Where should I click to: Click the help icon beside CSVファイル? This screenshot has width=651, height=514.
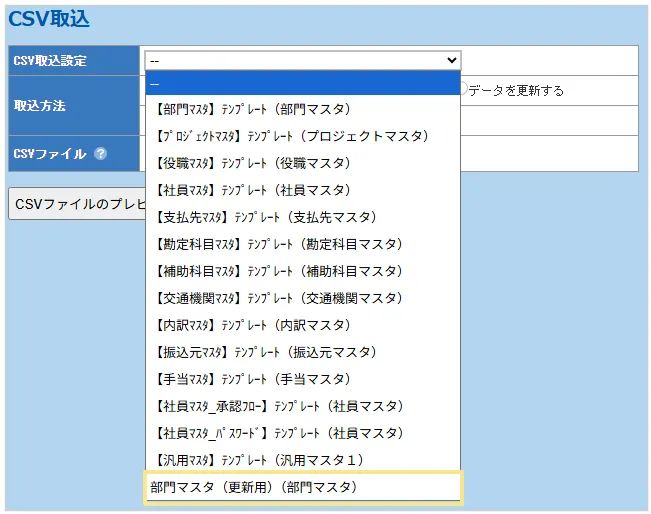(100, 154)
